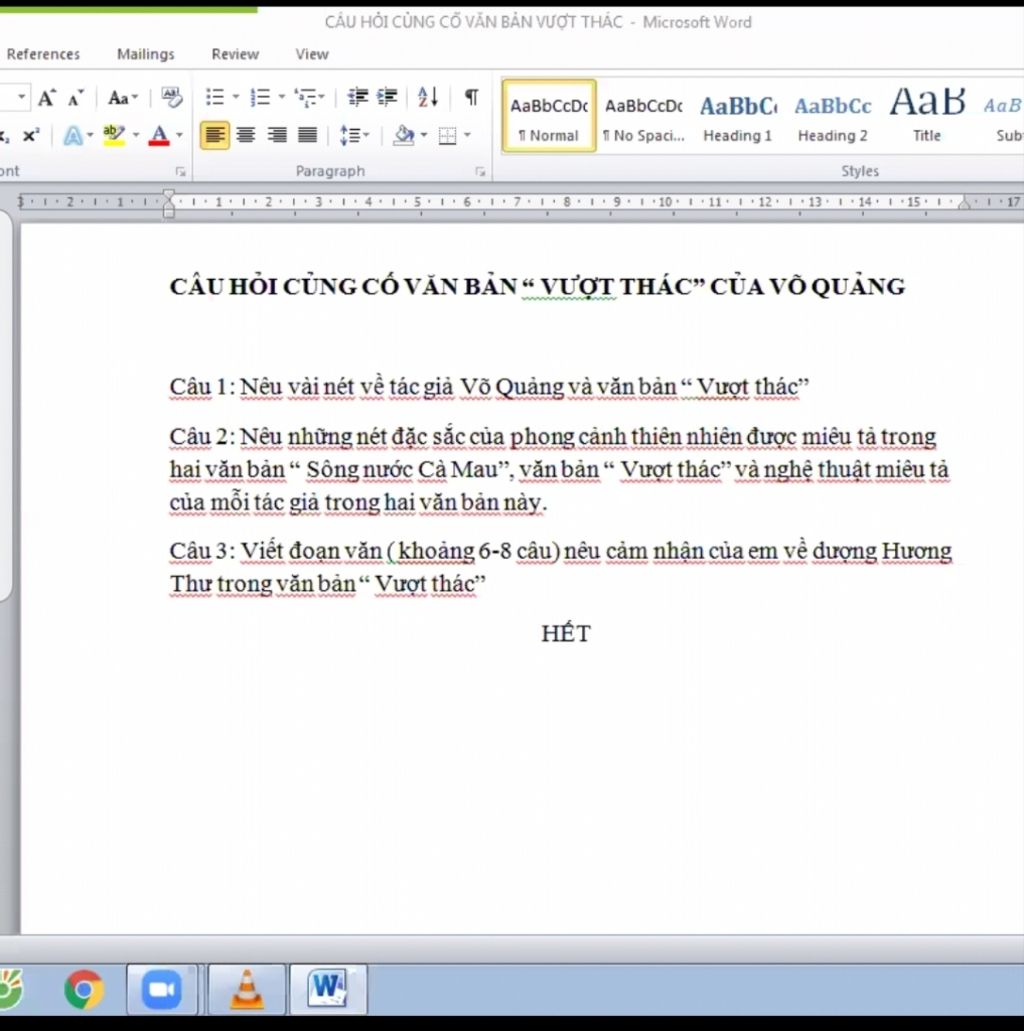
Task: Decrease paragraph indent
Action: click(x=358, y=97)
